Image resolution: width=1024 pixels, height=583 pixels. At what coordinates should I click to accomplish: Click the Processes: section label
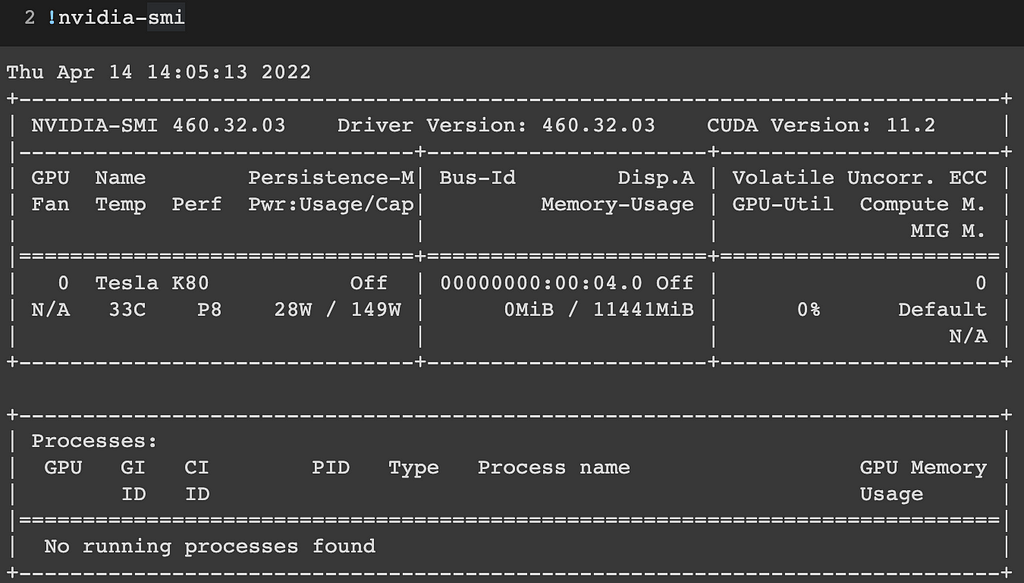(94, 441)
